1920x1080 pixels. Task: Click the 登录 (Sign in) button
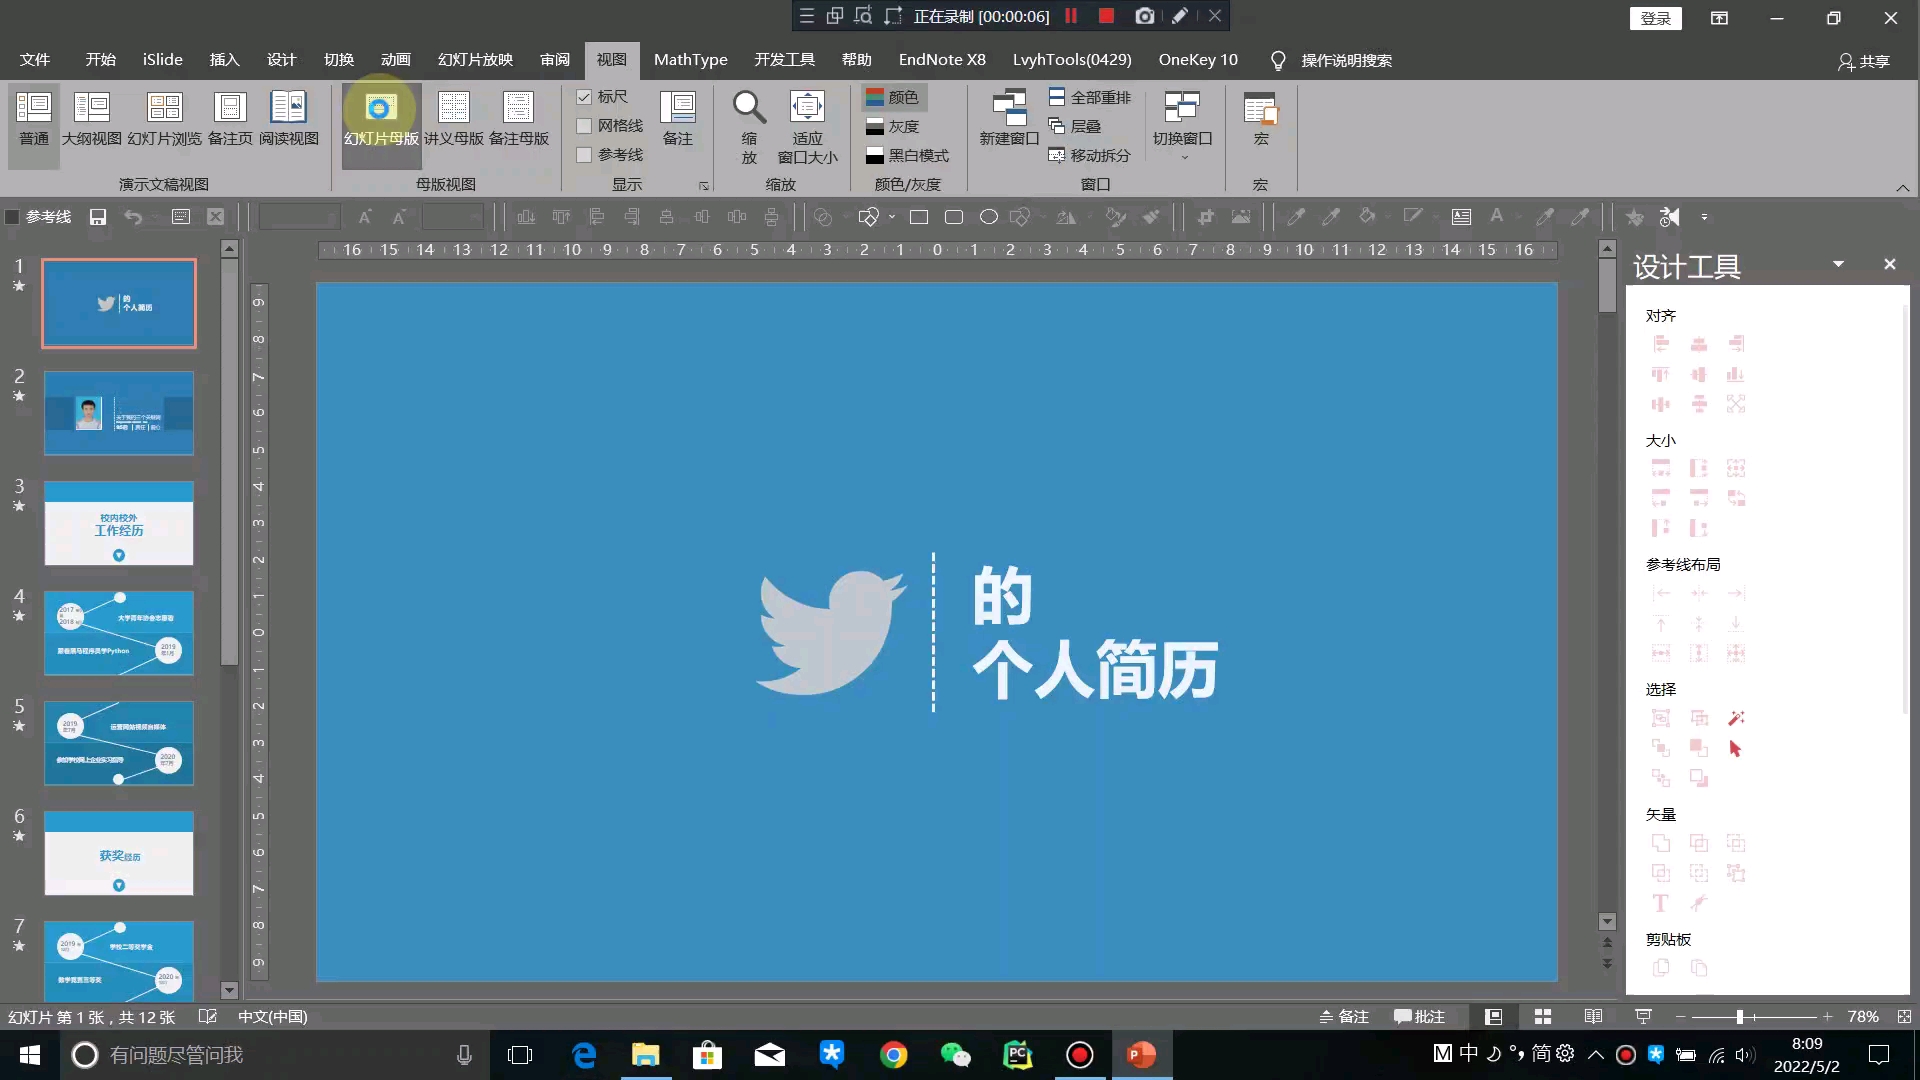[x=1655, y=18]
